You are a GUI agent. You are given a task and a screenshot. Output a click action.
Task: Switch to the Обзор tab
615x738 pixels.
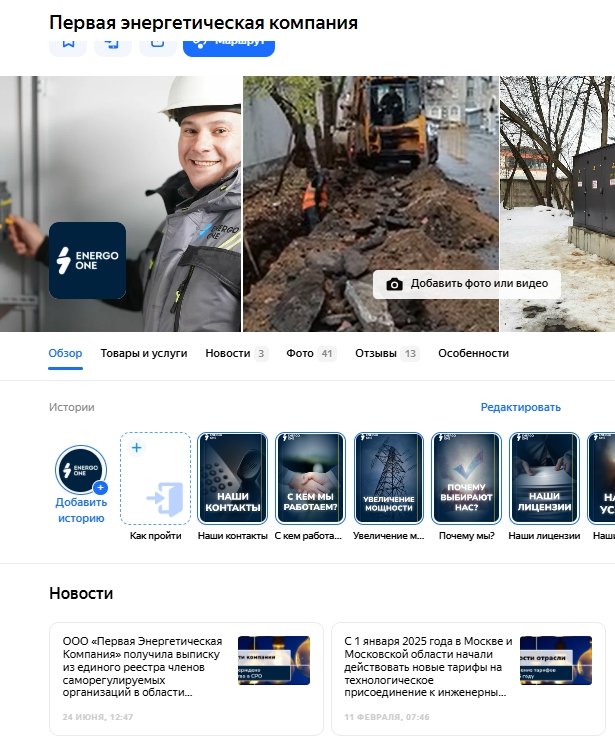click(x=65, y=353)
